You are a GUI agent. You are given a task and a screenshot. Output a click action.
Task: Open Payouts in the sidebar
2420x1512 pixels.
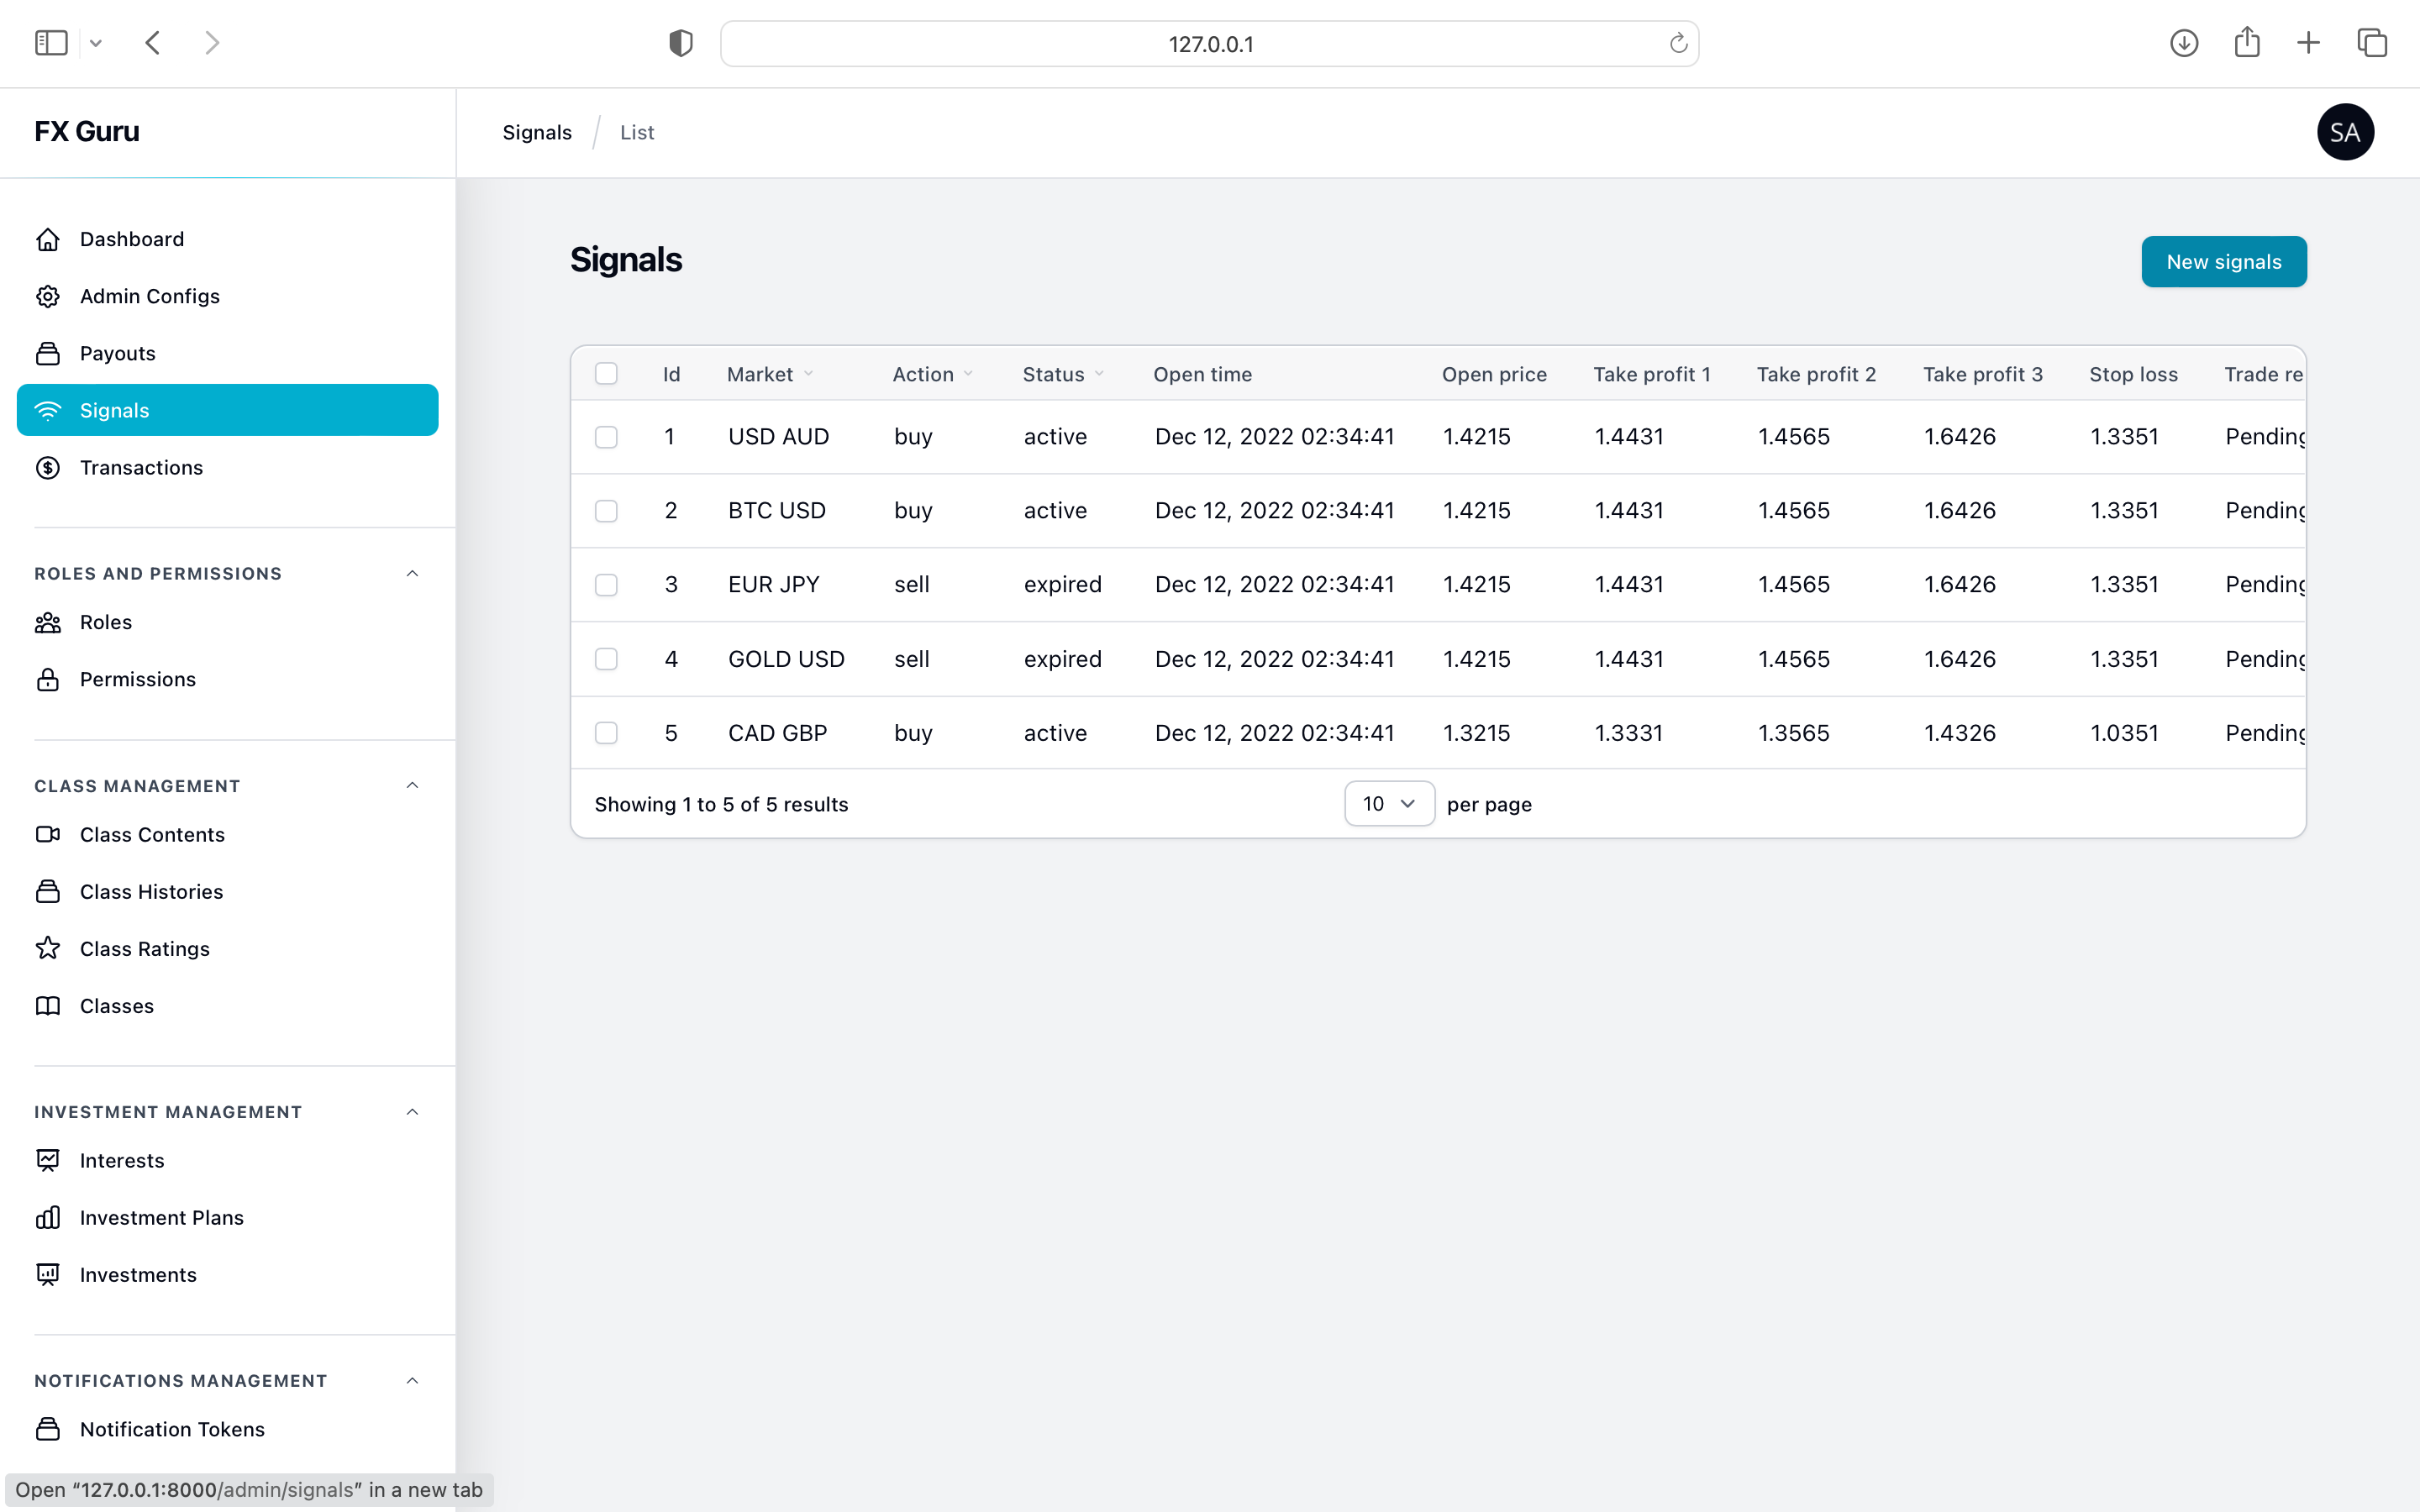(x=117, y=353)
